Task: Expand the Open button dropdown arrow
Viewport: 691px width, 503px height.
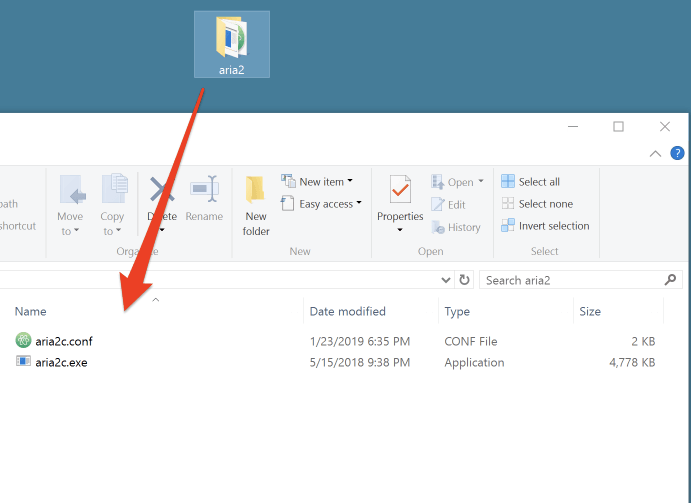Action: [481, 181]
